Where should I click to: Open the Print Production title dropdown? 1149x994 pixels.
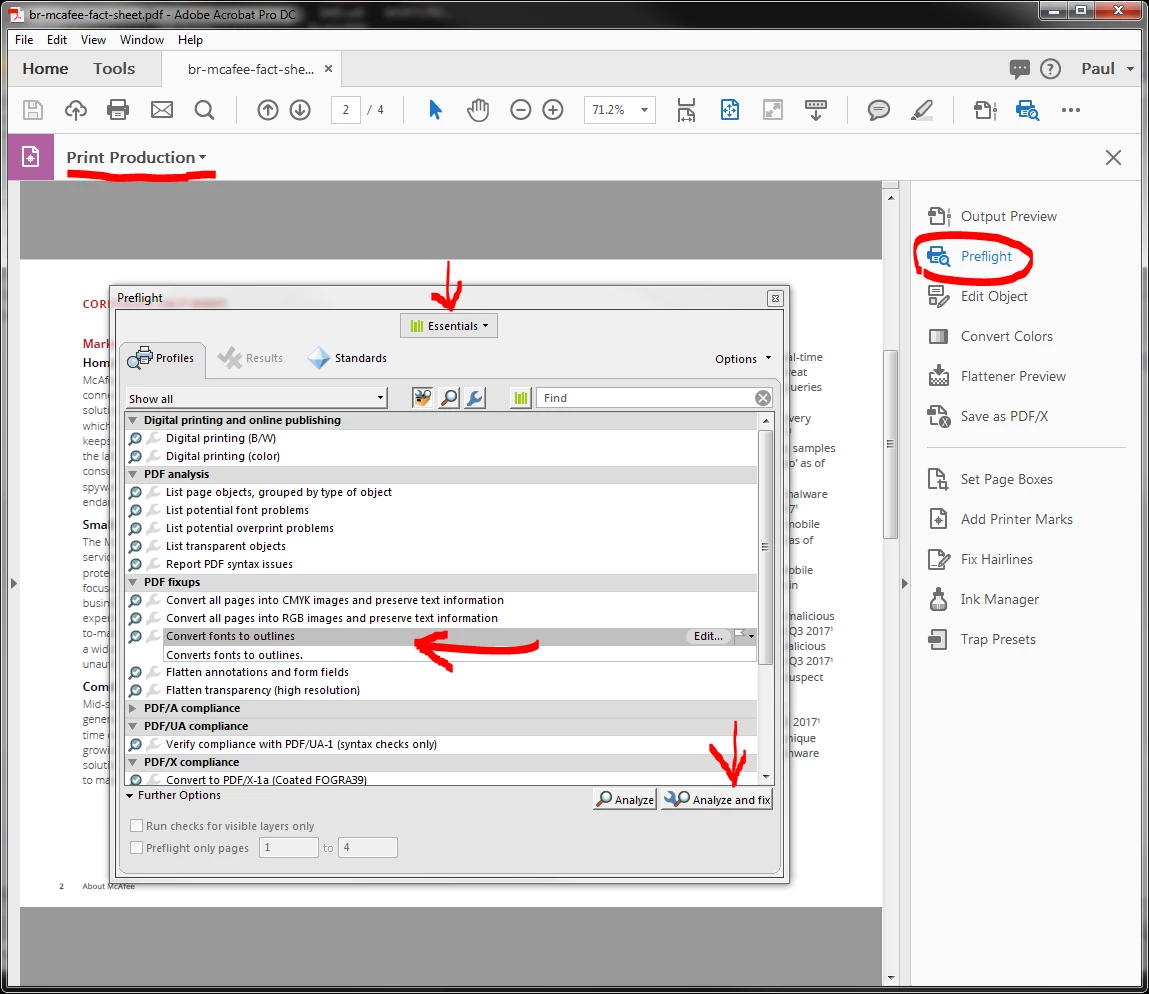pyautogui.click(x=136, y=158)
